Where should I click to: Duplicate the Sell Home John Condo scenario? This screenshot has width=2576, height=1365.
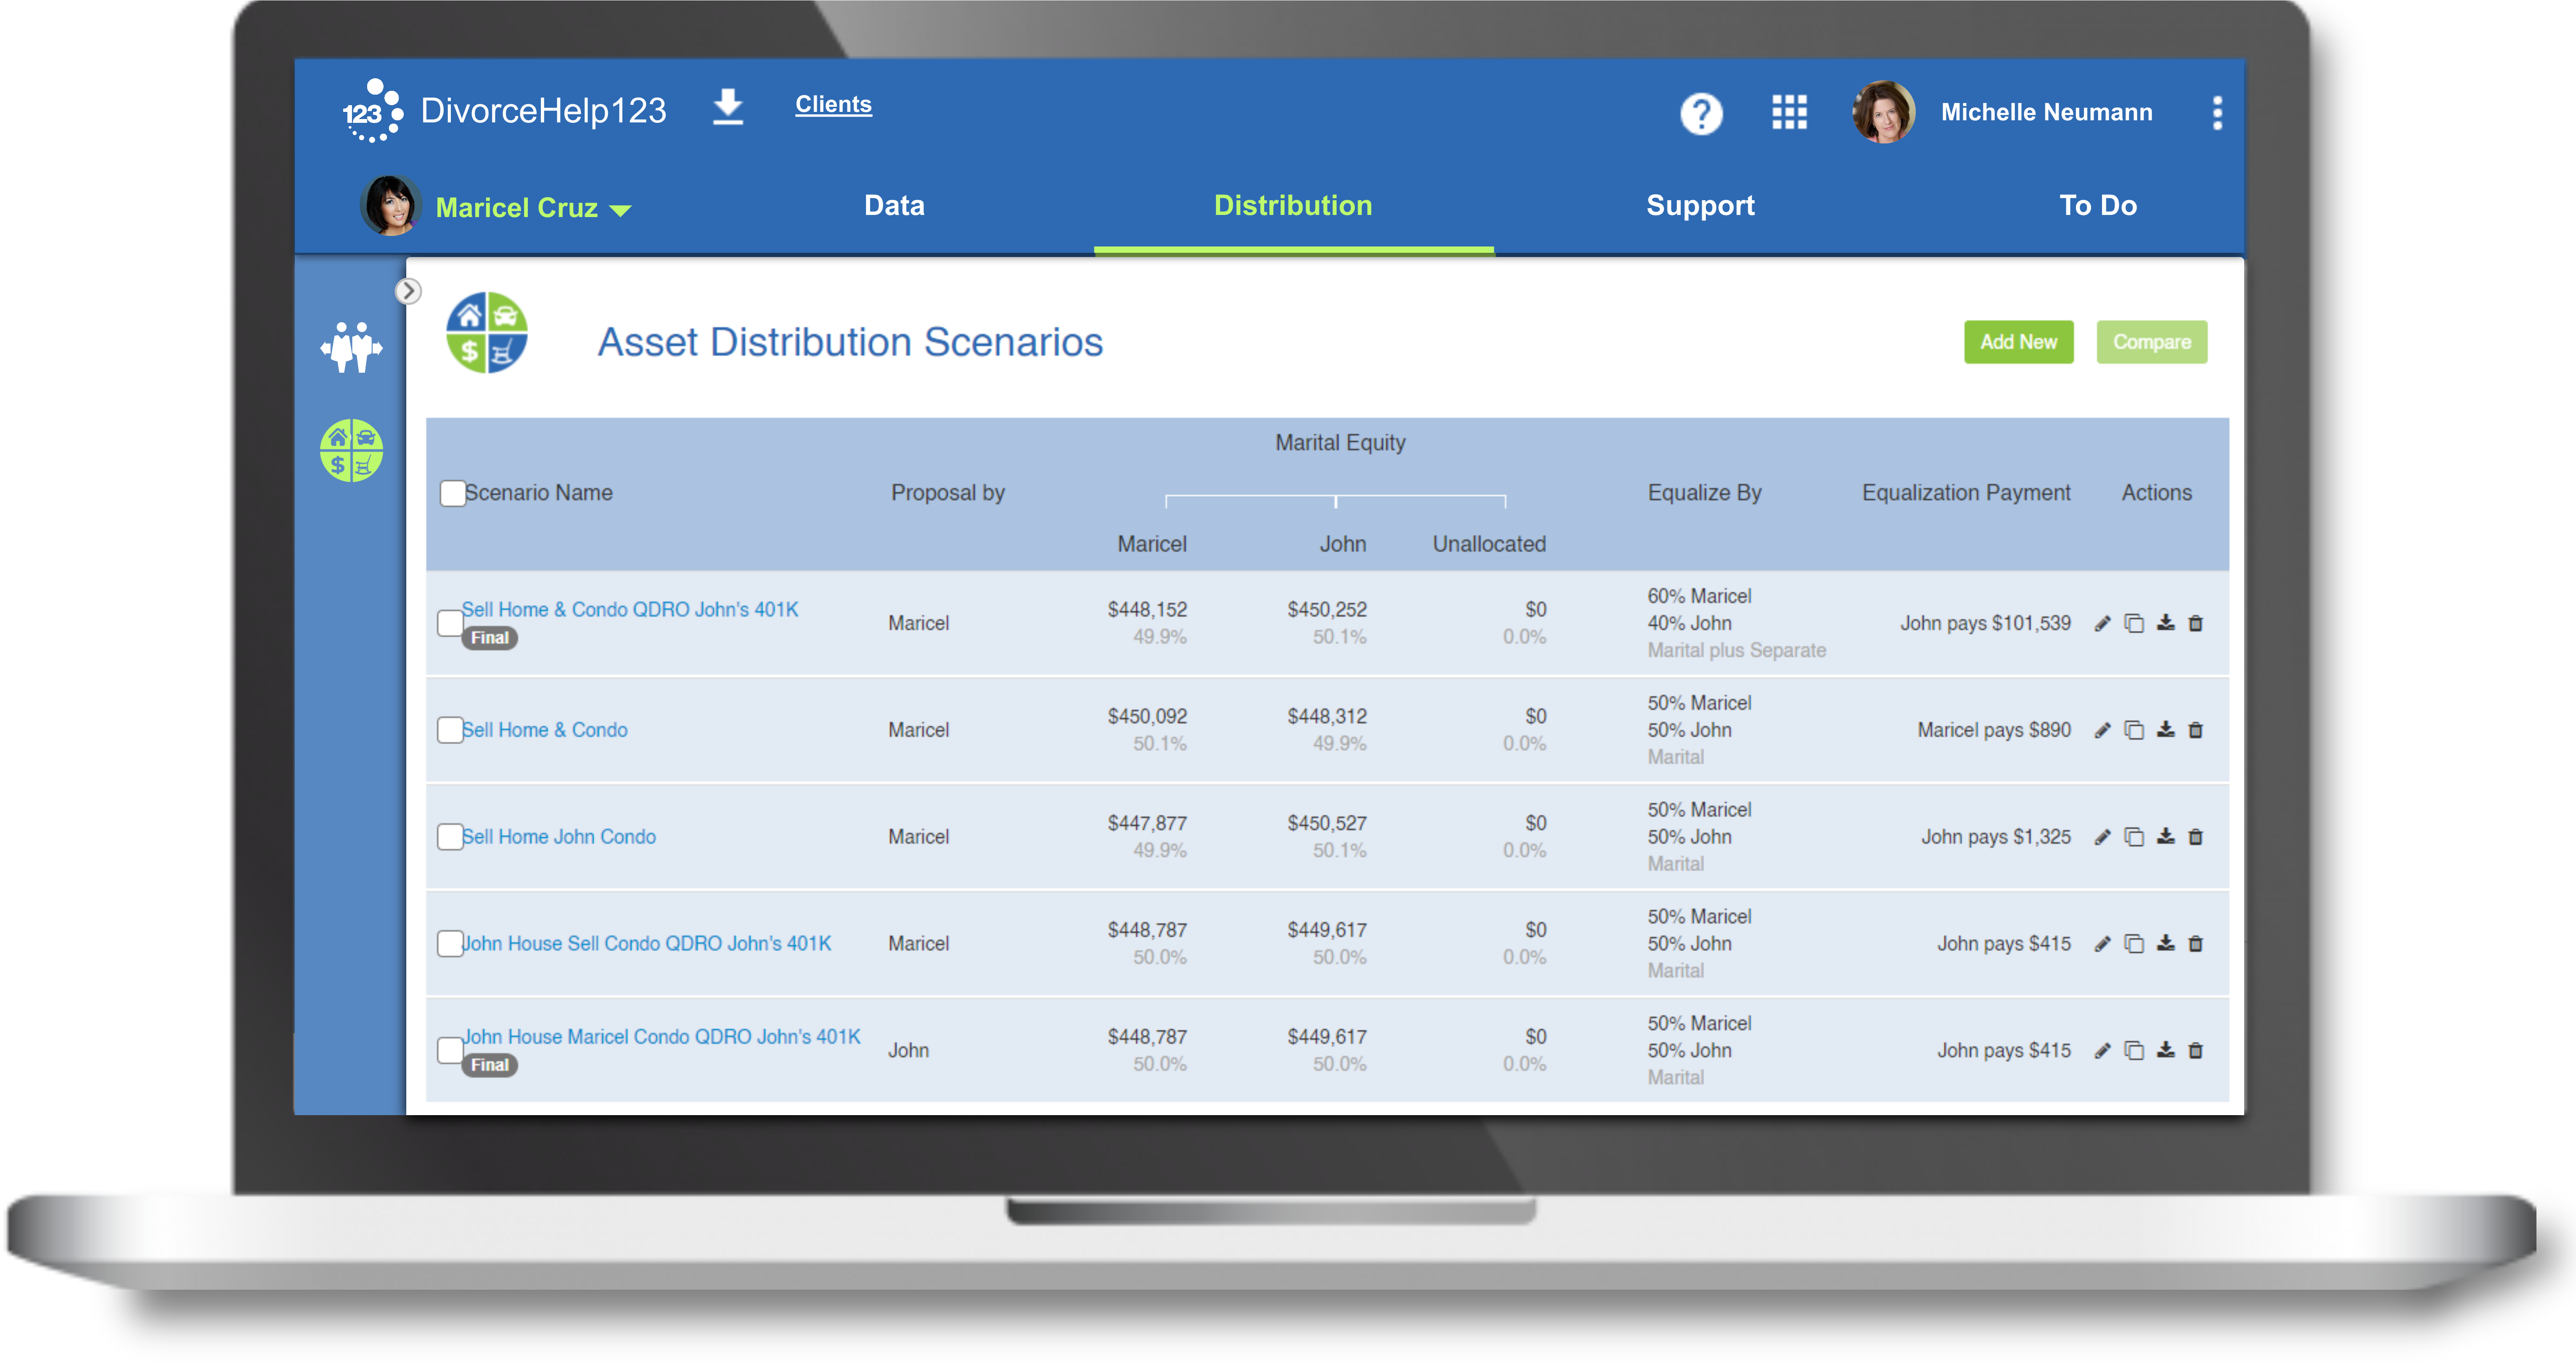[x=2134, y=837]
